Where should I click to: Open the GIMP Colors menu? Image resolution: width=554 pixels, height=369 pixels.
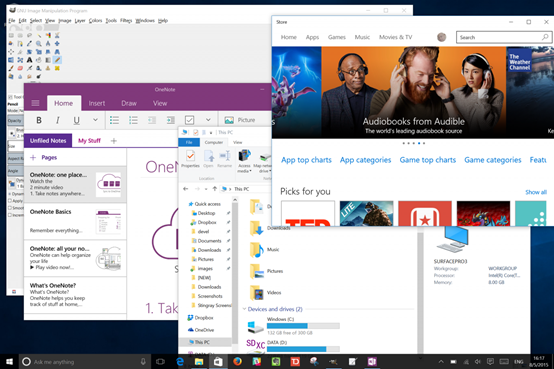tap(95, 20)
